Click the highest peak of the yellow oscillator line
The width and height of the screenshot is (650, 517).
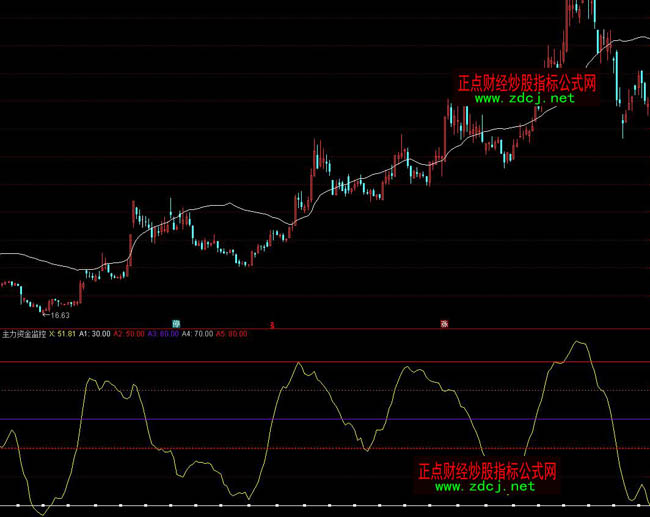577,343
